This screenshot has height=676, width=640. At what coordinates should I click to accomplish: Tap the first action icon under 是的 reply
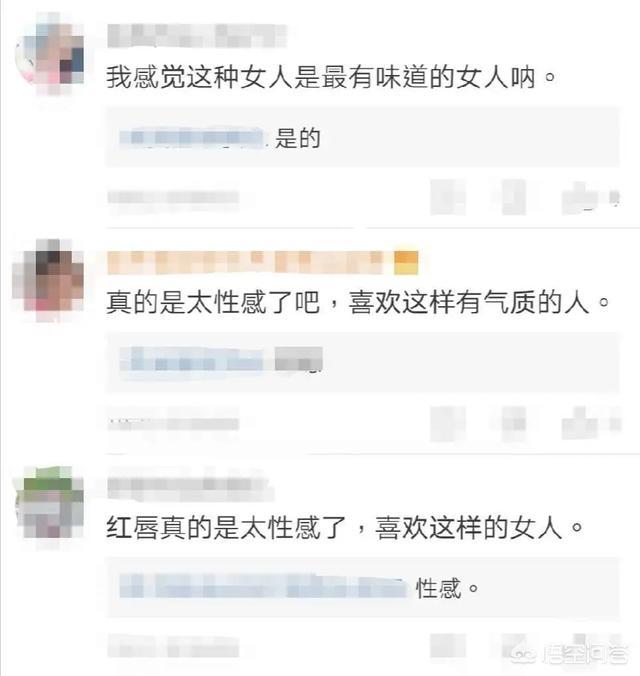click(448, 197)
